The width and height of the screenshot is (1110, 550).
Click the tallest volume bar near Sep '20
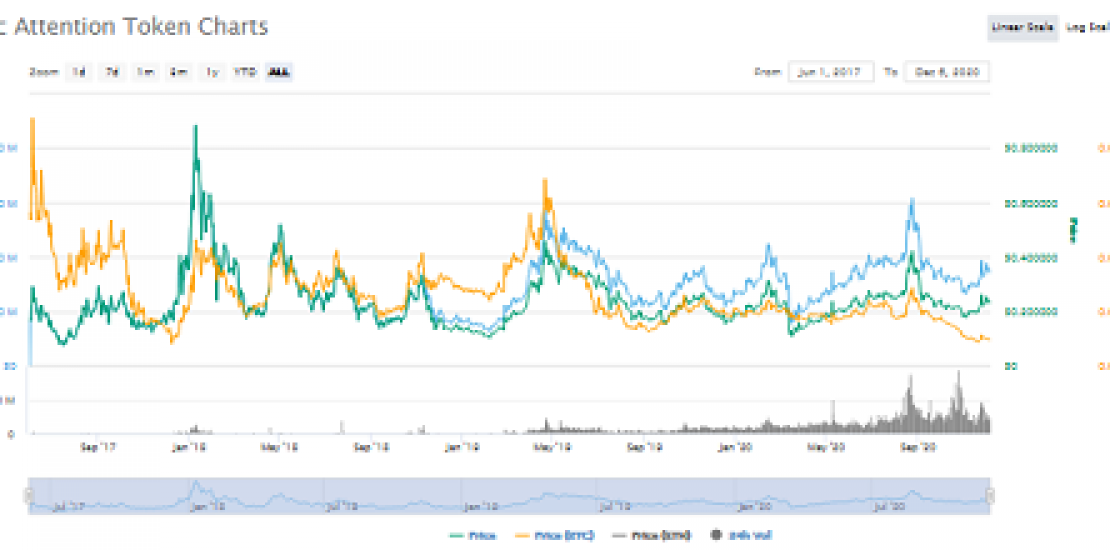pyautogui.click(x=959, y=375)
